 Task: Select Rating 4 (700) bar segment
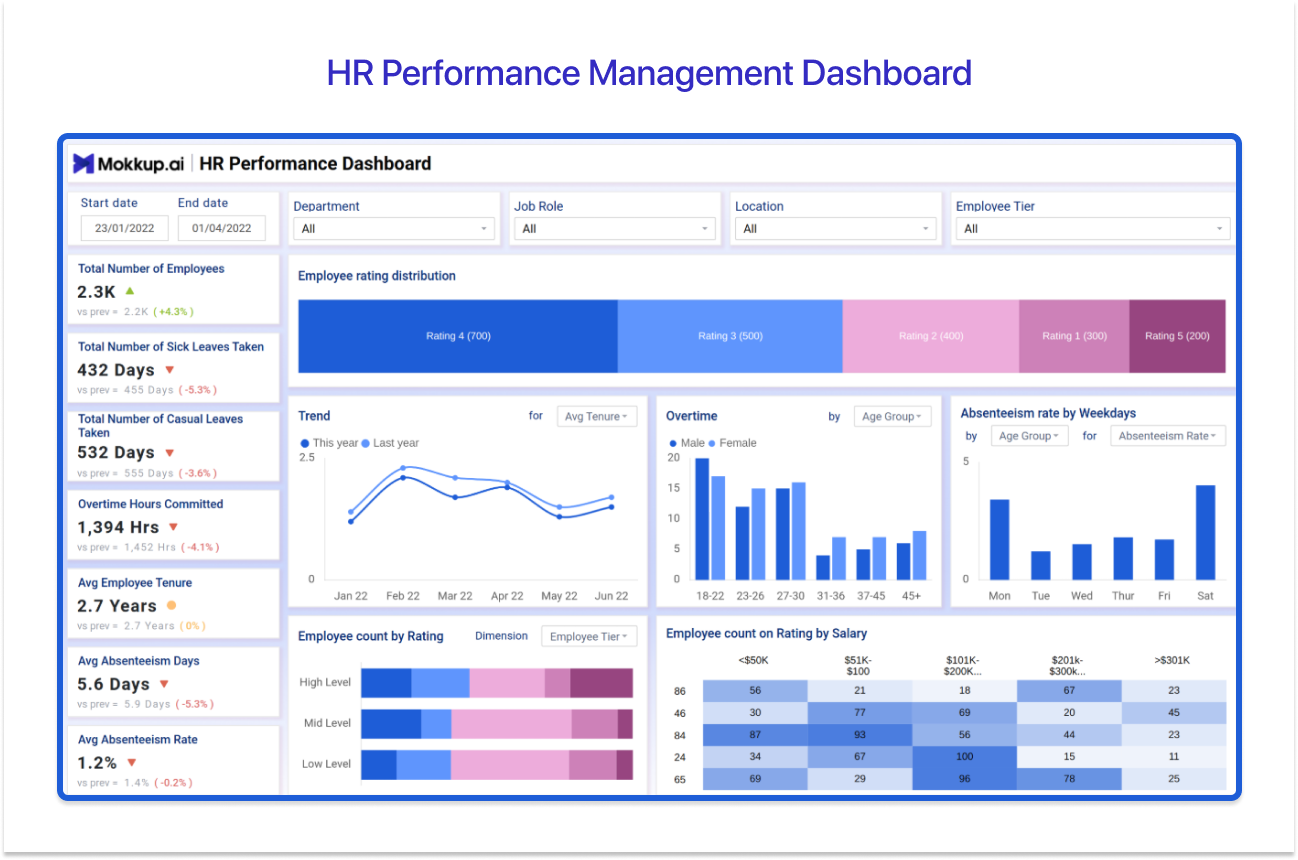[x=458, y=336]
